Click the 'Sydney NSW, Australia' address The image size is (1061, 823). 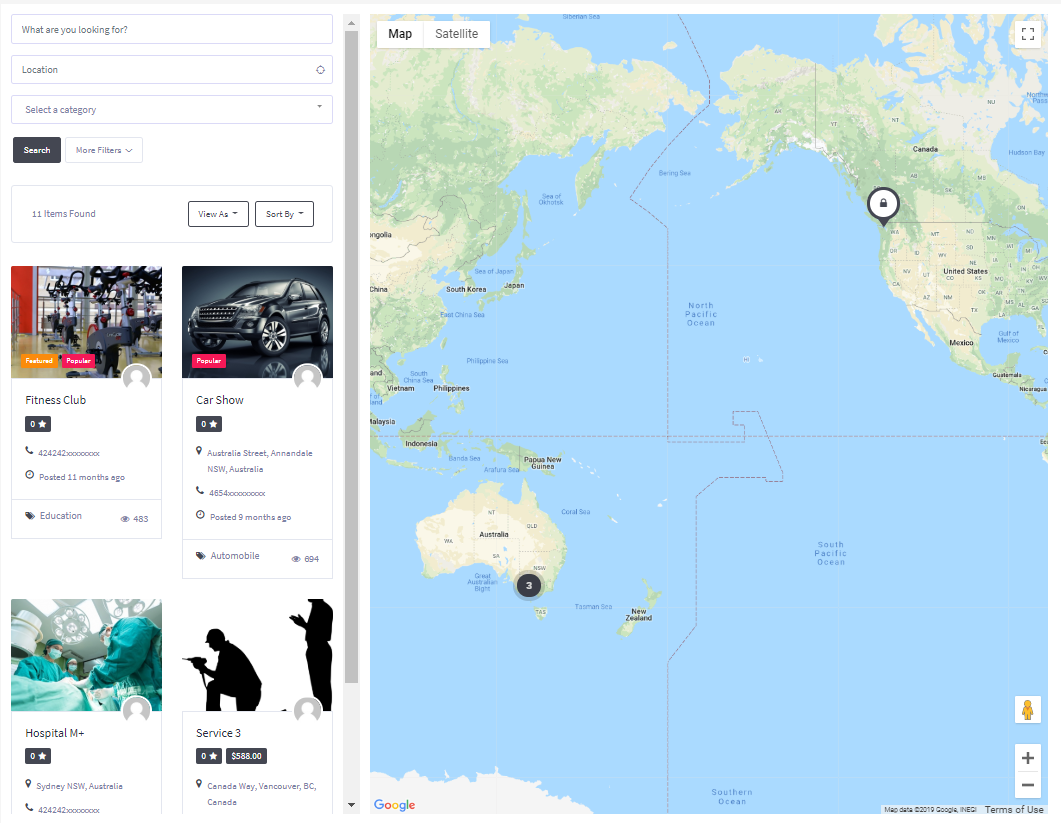coord(79,786)
